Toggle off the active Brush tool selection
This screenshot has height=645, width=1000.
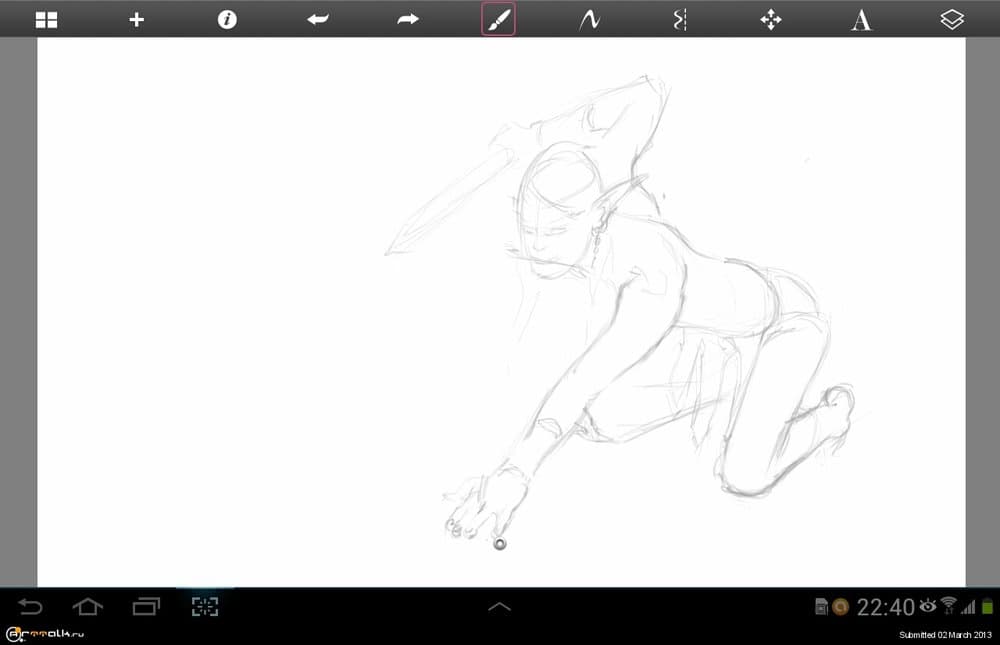(x=498, y=19)
